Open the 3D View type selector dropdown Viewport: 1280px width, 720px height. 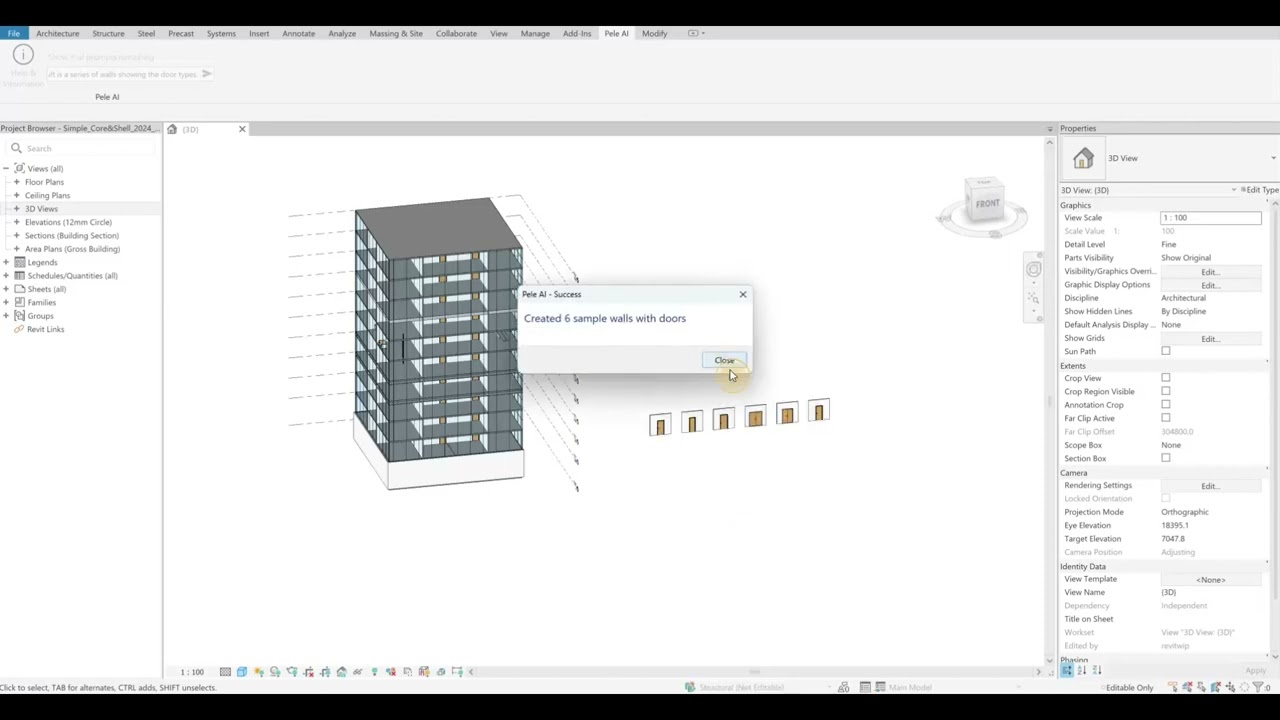pyautogui.click(x=1273, y=157)
